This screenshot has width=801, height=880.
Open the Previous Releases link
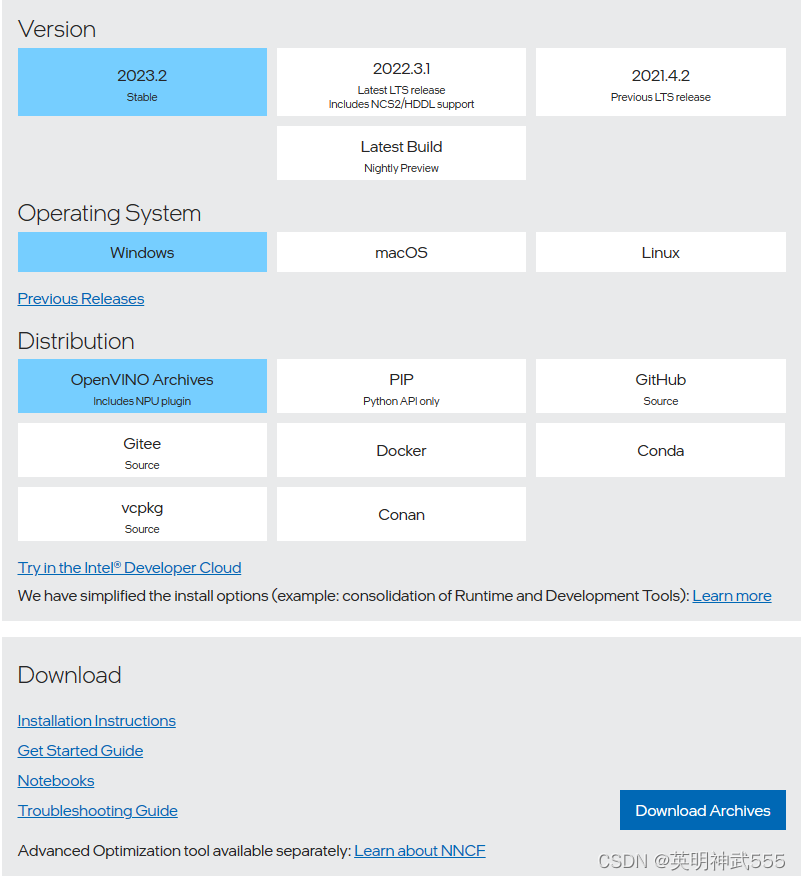(81, 299)
